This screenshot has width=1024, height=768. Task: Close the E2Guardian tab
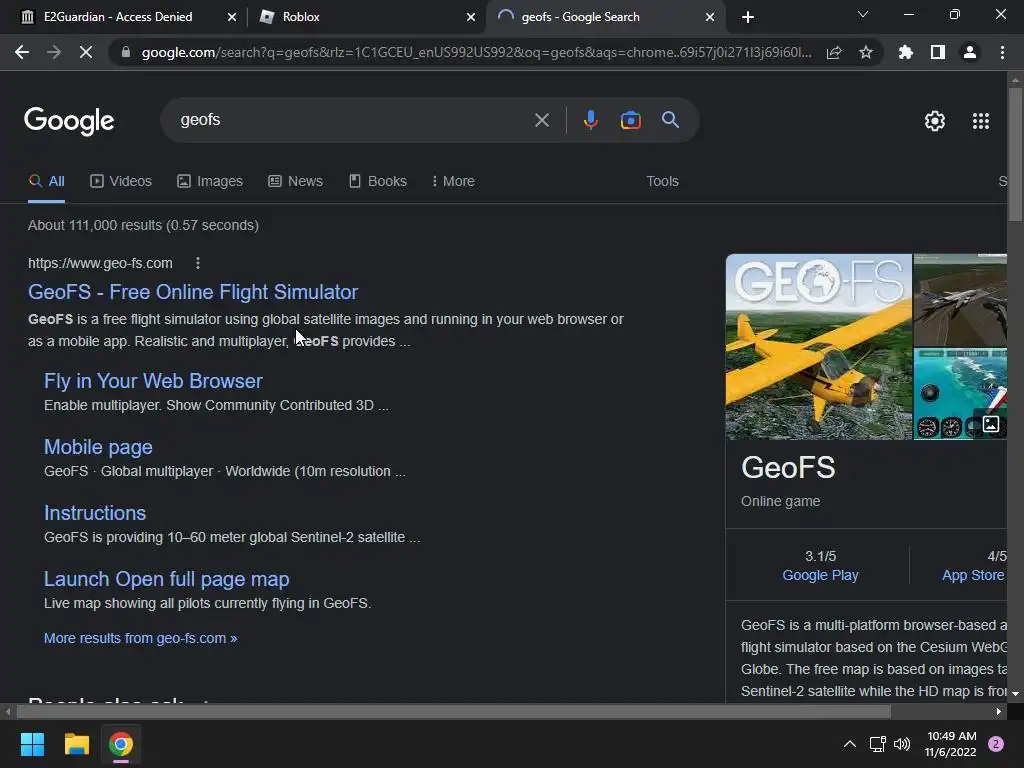tap(232, 17)
